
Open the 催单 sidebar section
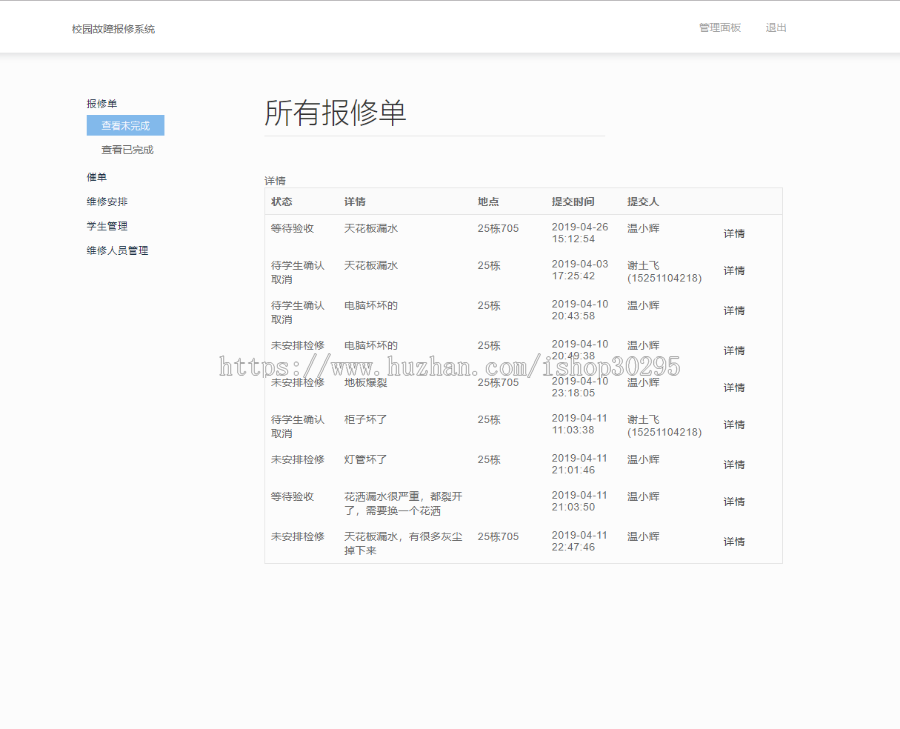coord(96,177)
